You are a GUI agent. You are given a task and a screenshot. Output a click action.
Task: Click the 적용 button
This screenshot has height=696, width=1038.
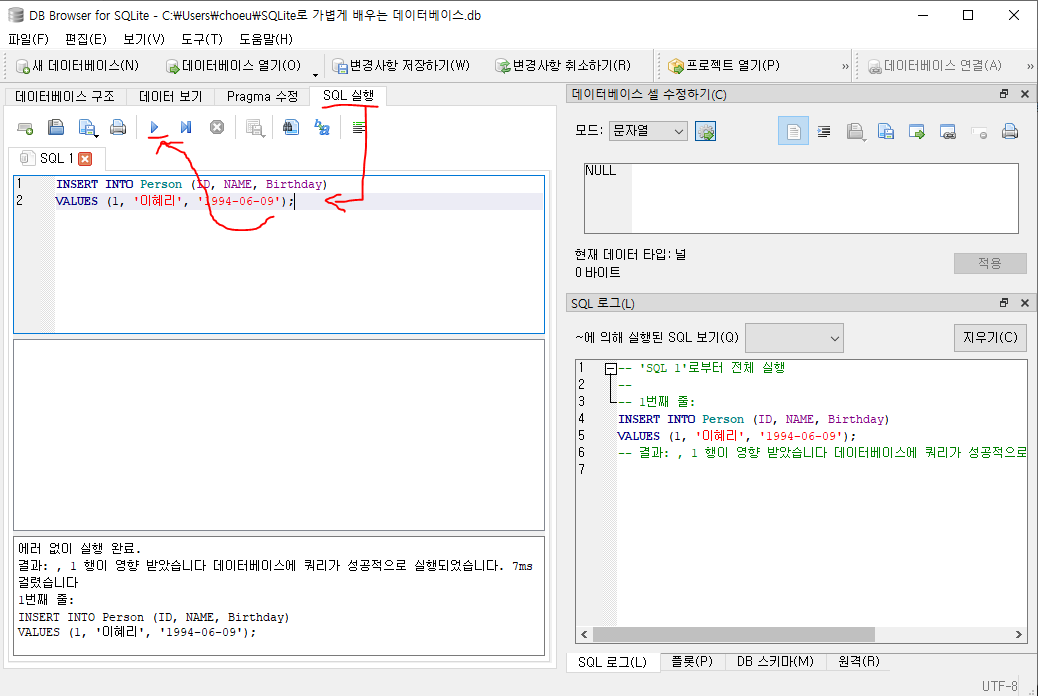tap(990, 263)
